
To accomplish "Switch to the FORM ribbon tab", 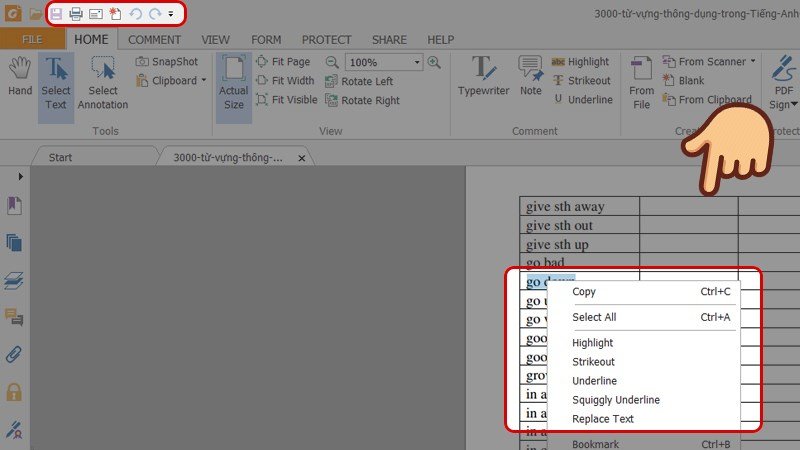I will coord(266,40).
